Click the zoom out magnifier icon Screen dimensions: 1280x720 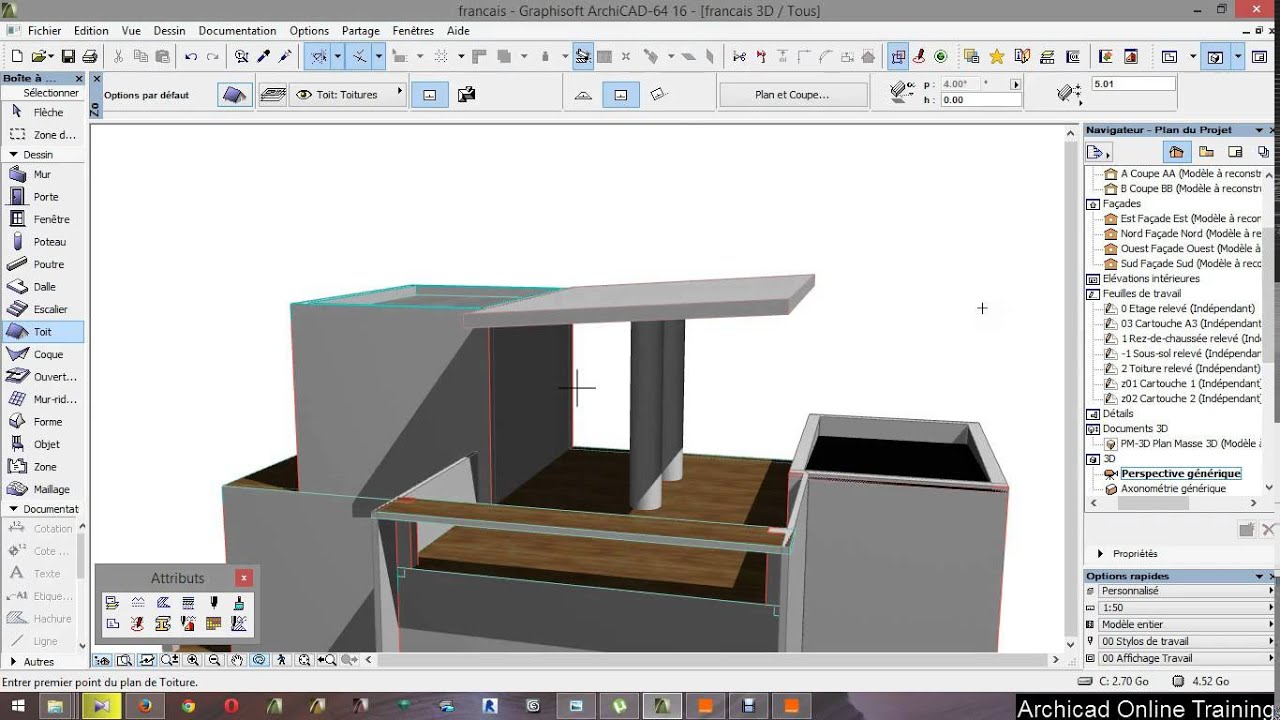[214, 660]
